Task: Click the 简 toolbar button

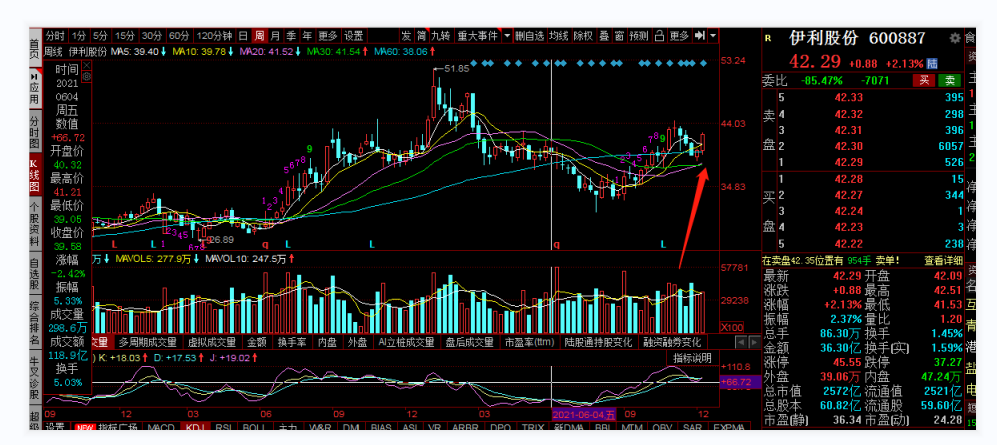Action: coord(422,36)
